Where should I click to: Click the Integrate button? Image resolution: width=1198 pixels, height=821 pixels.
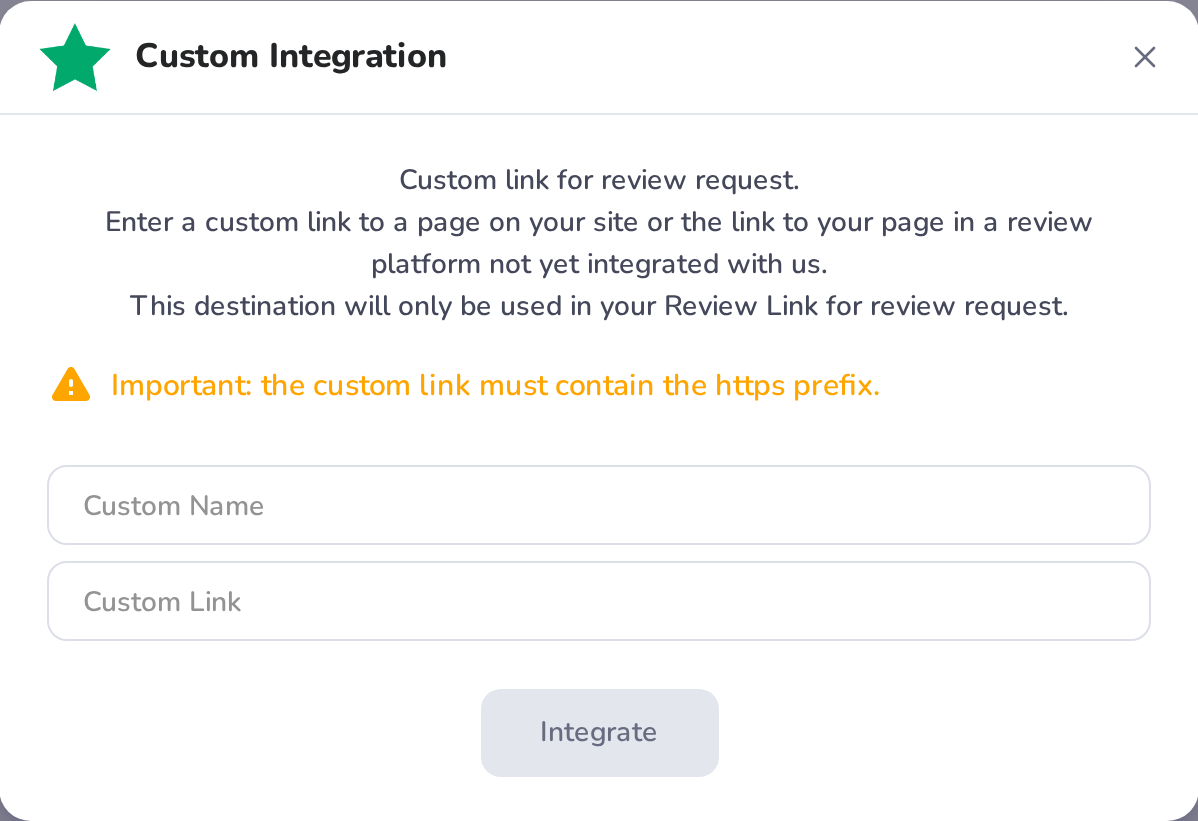(600, 732)
